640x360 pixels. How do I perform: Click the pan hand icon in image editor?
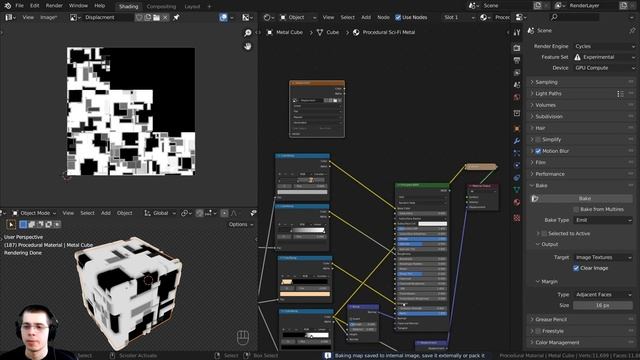pyautogui.click(x=248, y=46)
